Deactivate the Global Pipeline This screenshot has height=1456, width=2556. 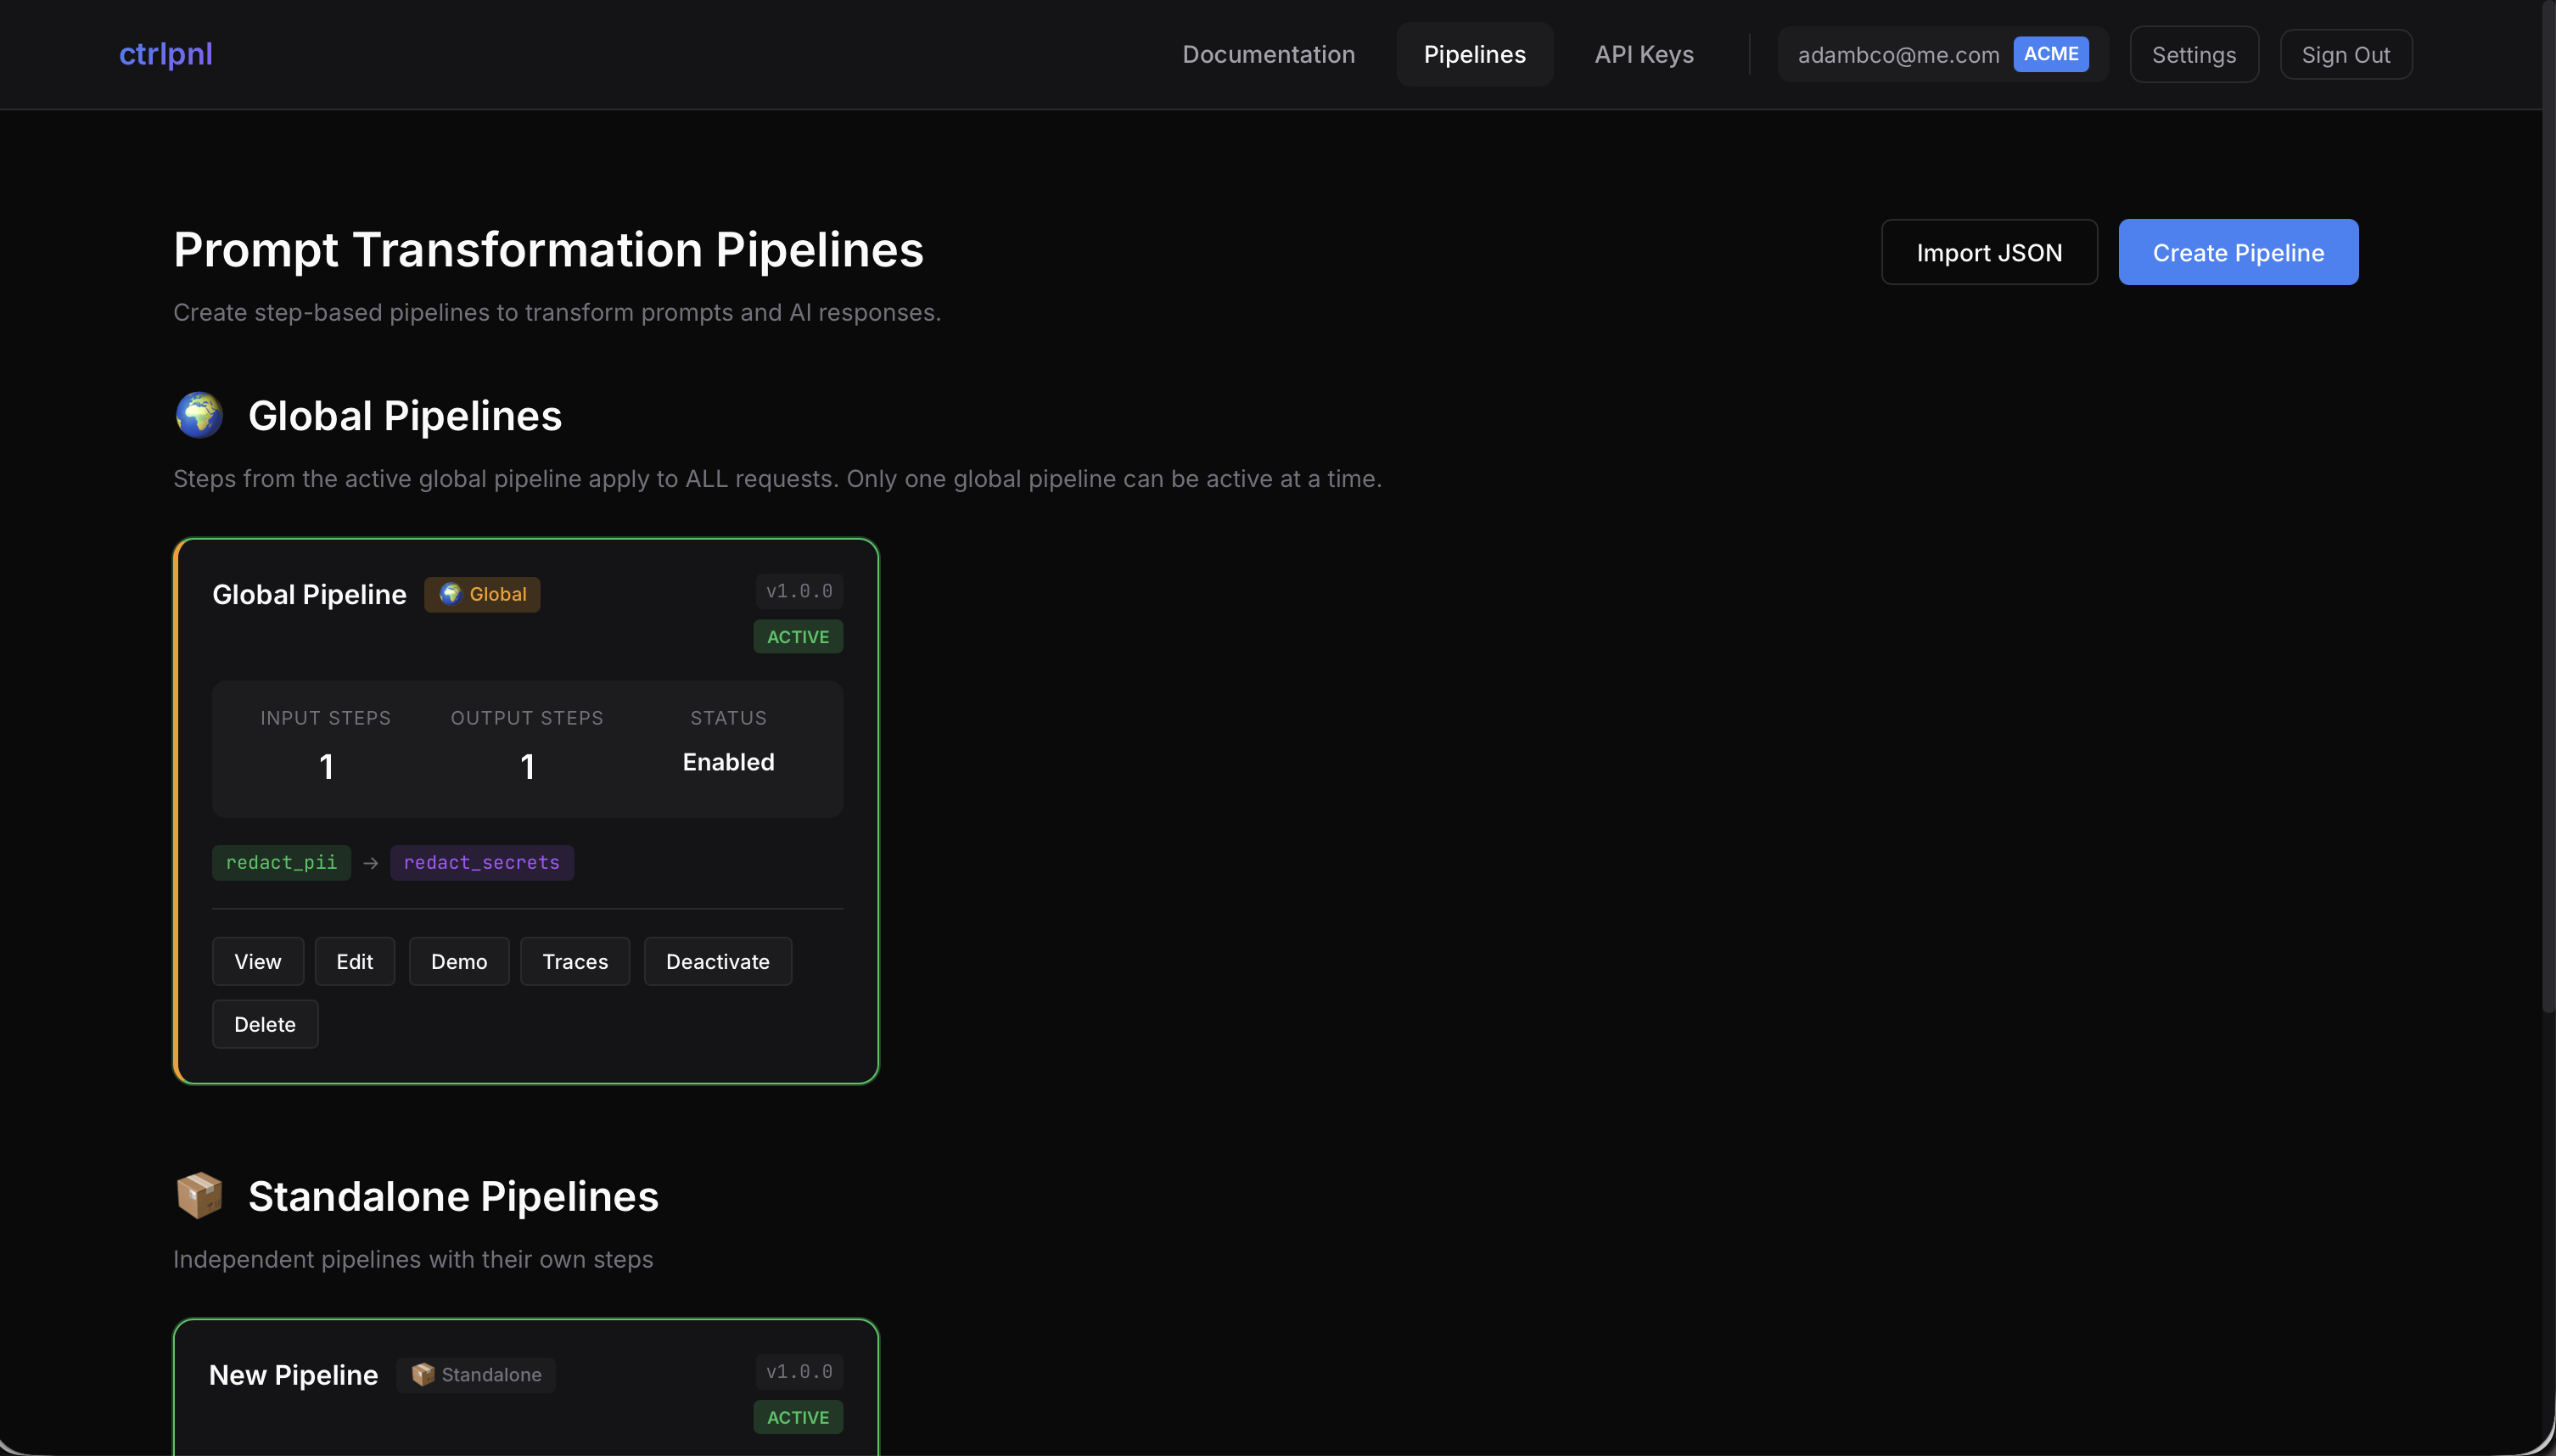tap(718, 961)
